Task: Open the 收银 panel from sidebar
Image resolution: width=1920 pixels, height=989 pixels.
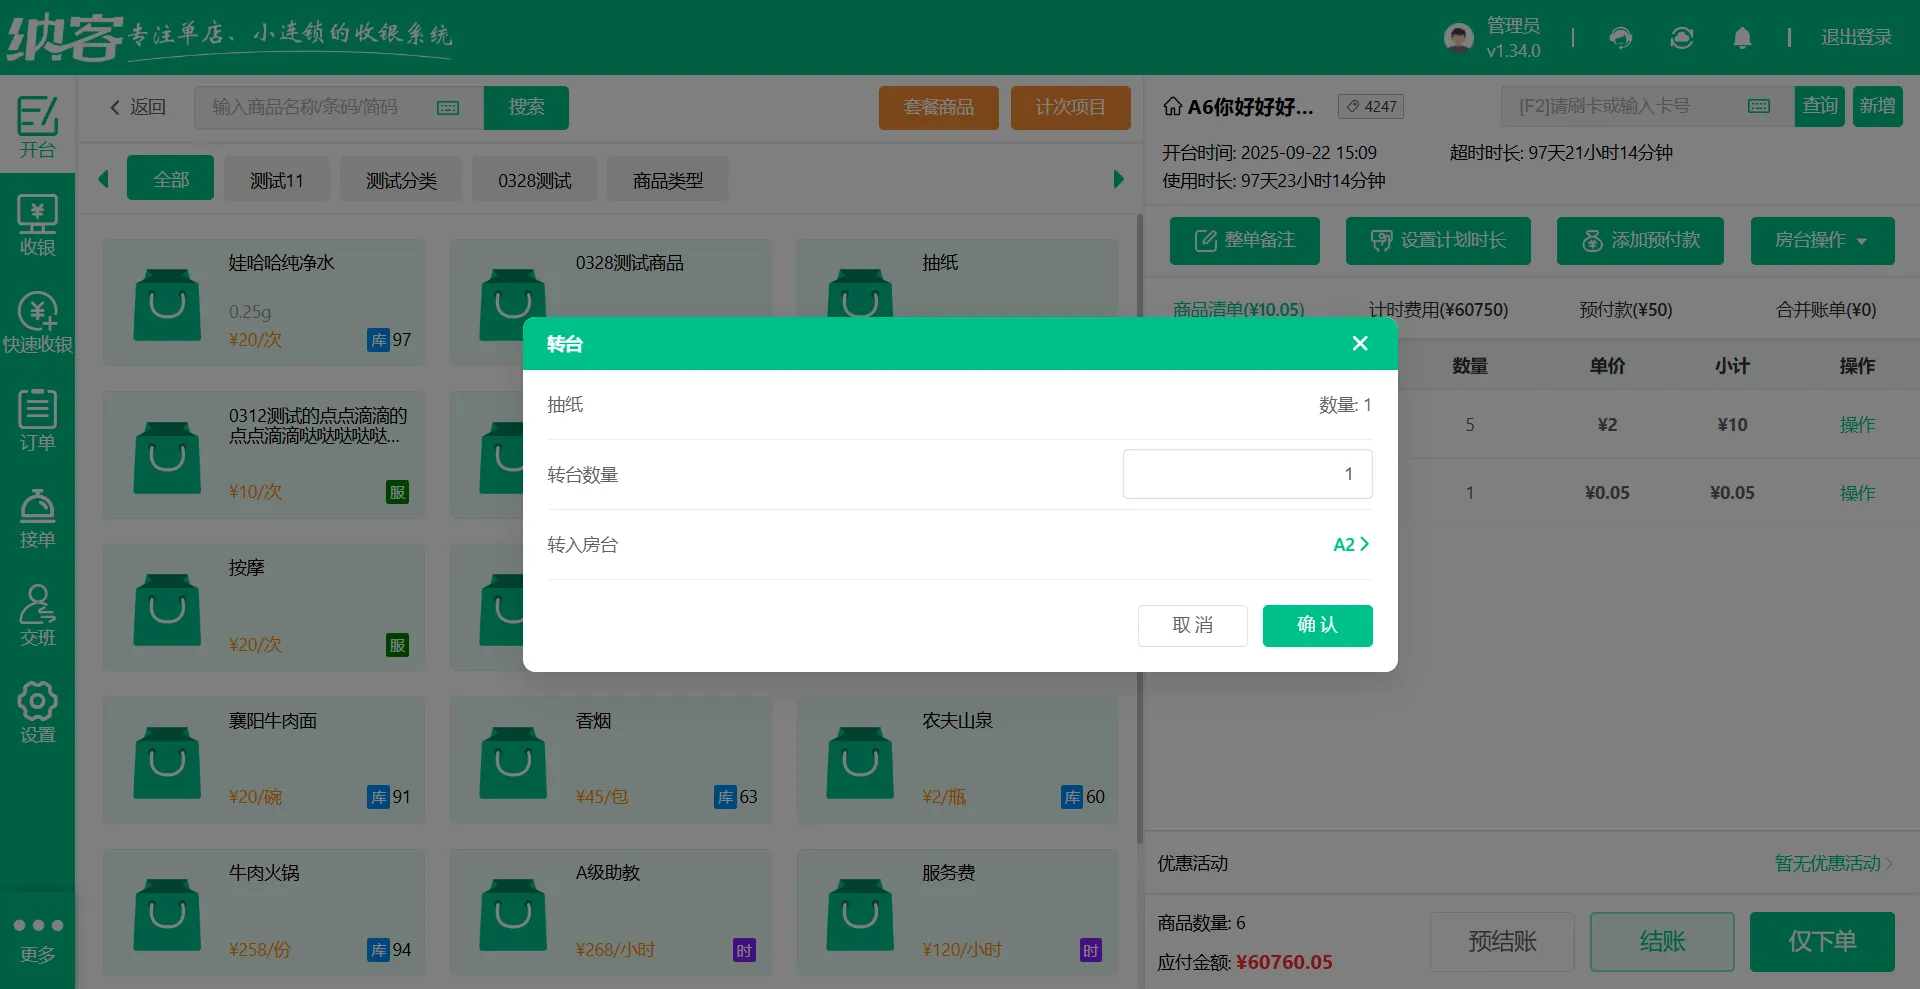Action: point(38,222)
